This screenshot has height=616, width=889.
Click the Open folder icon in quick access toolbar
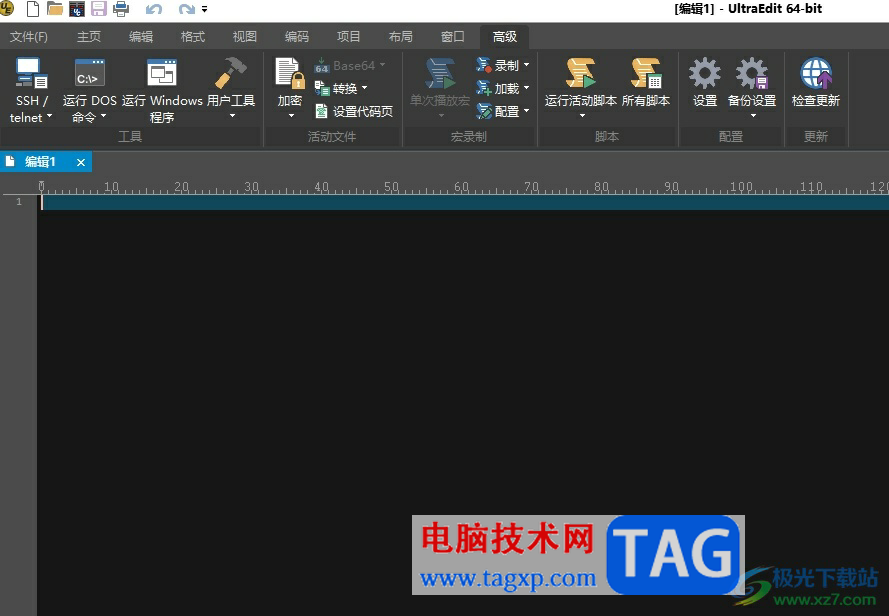pyautogui.click(x=54, y=9)
